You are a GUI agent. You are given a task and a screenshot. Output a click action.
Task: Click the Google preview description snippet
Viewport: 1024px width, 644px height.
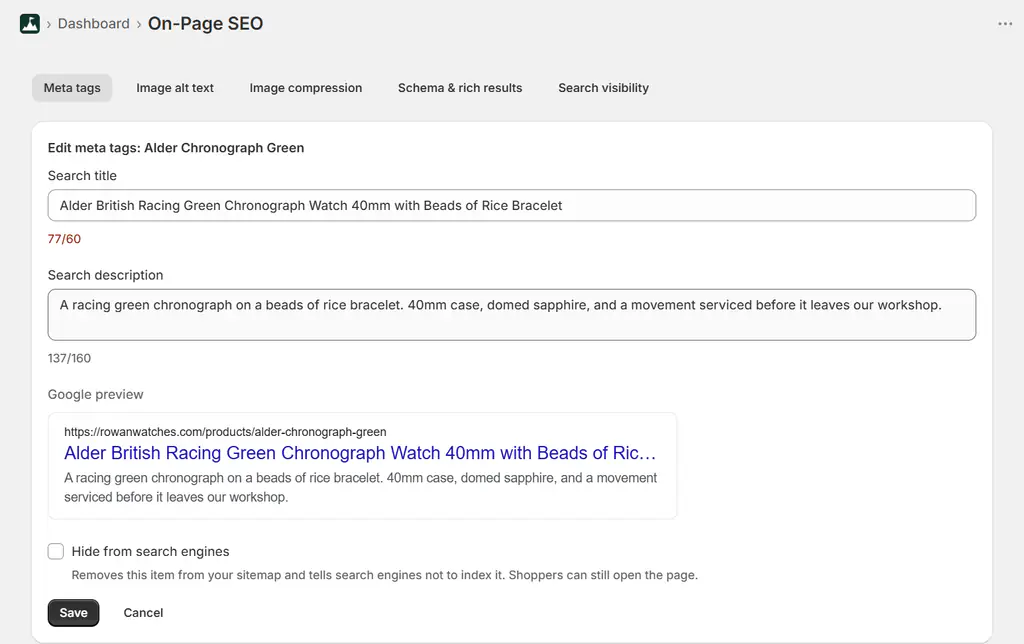pyautogui.click(x=360, y=487)
